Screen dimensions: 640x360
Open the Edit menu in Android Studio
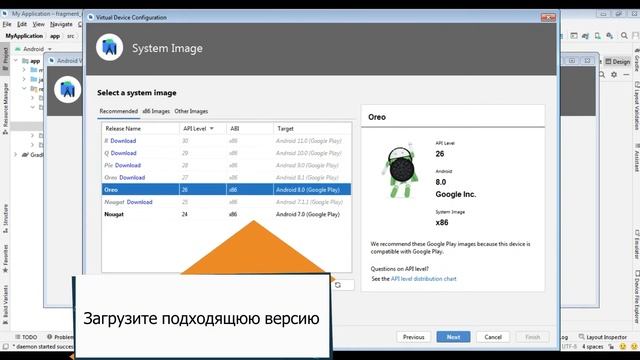coord(22,24)
